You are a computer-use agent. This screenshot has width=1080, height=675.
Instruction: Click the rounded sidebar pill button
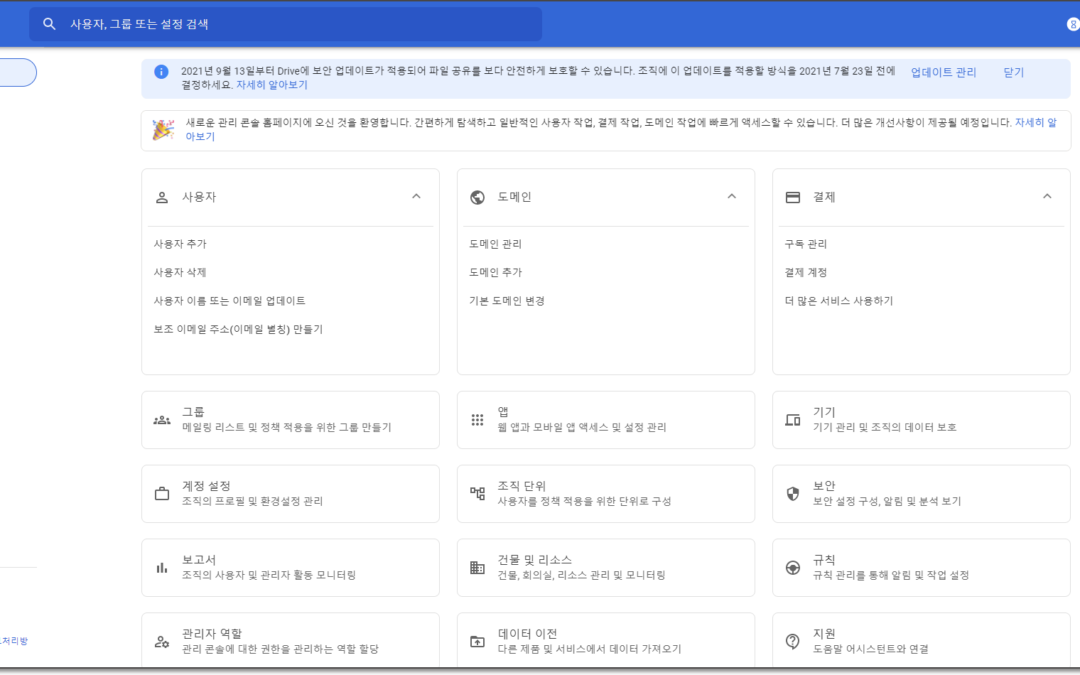click(x=18, y=72)
